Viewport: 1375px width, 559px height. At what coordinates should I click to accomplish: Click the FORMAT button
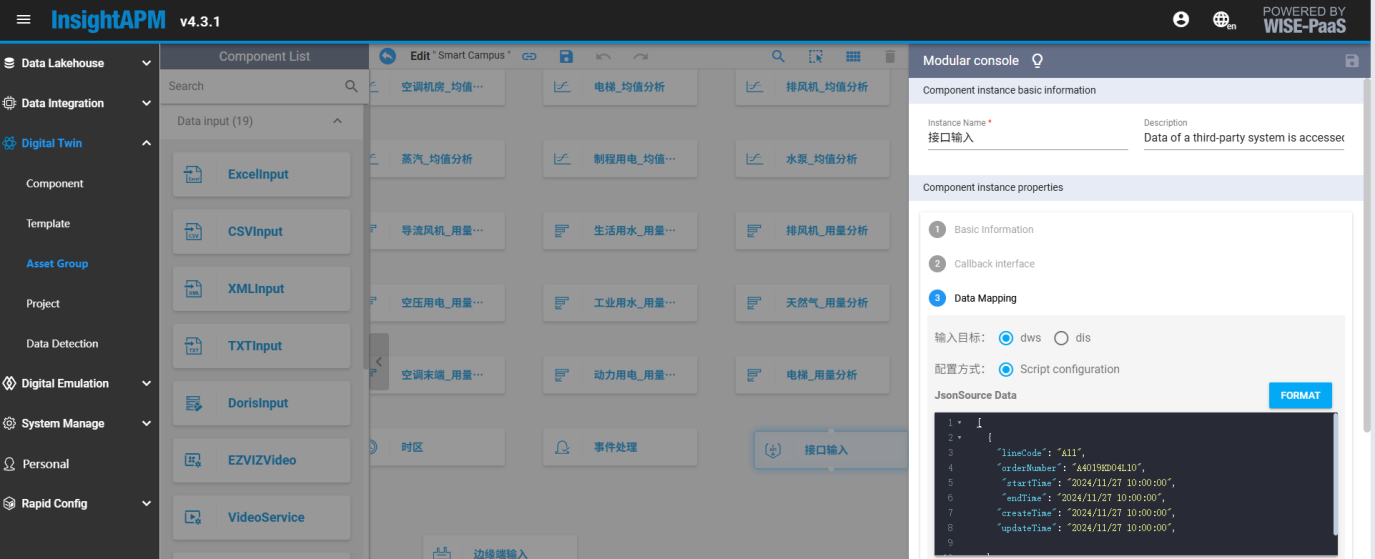1300,395
